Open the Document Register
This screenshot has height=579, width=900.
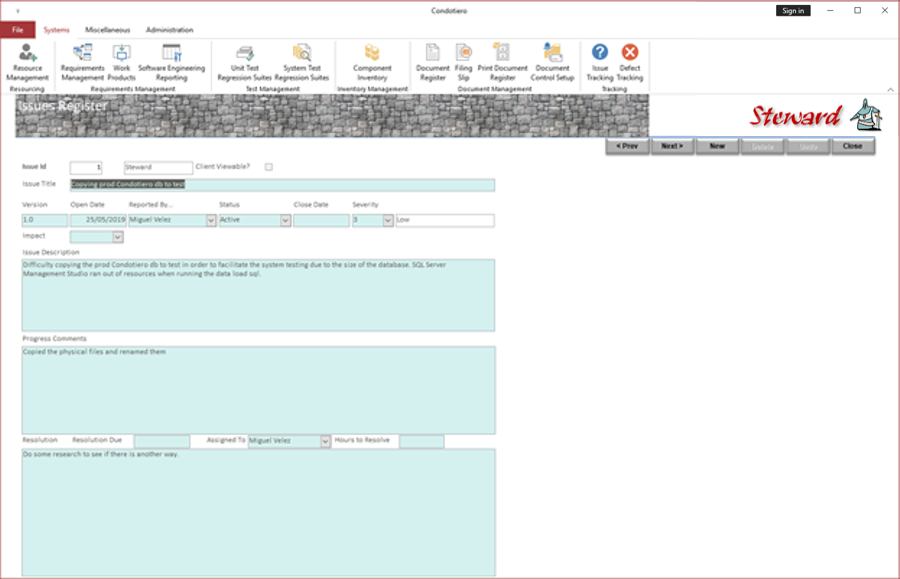[x=432, y=62]
